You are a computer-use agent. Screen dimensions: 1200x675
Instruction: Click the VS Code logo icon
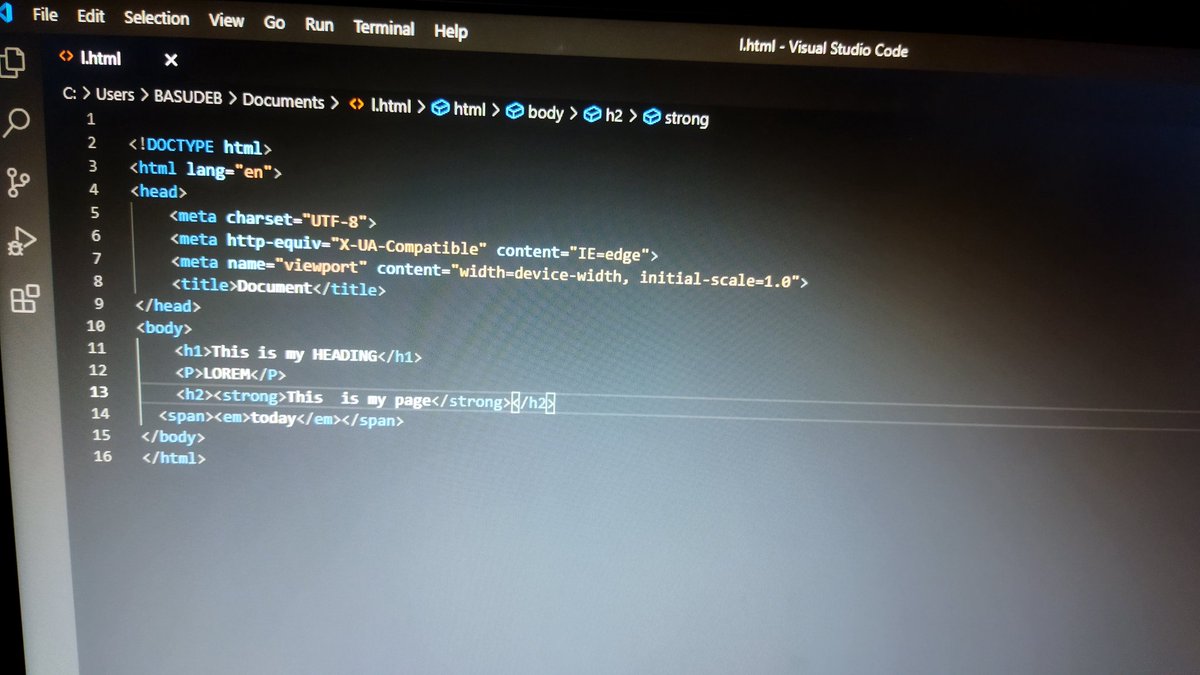pyautogui.click(x=5, y=13)
